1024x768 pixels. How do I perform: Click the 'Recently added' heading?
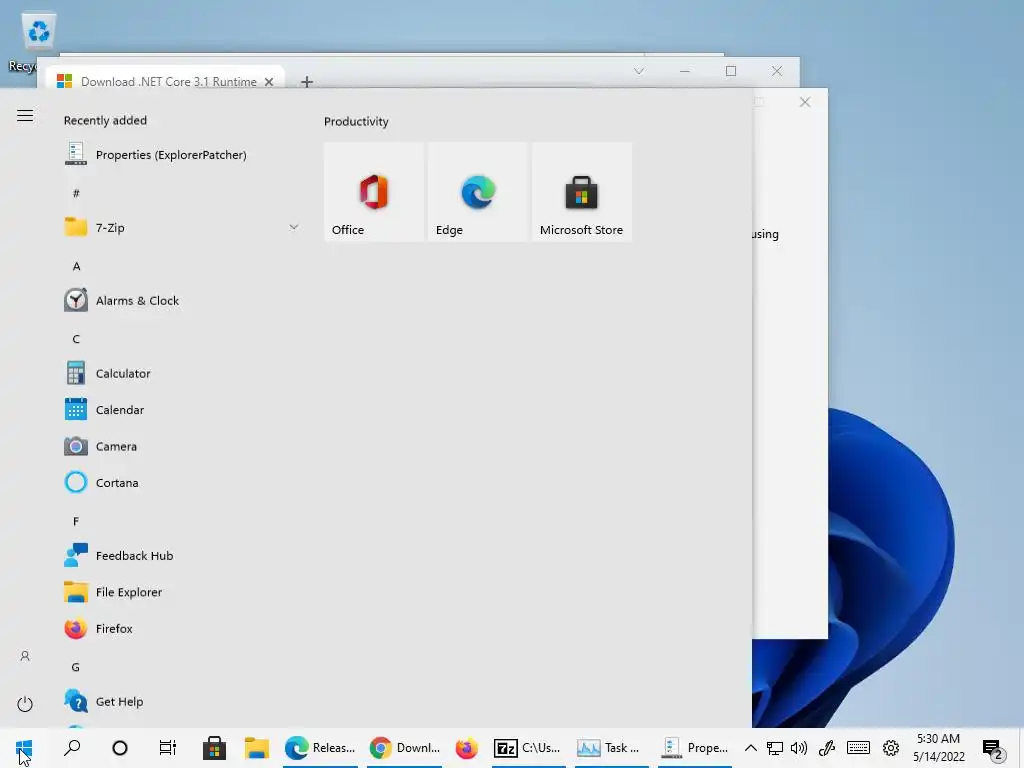(105, 120)
